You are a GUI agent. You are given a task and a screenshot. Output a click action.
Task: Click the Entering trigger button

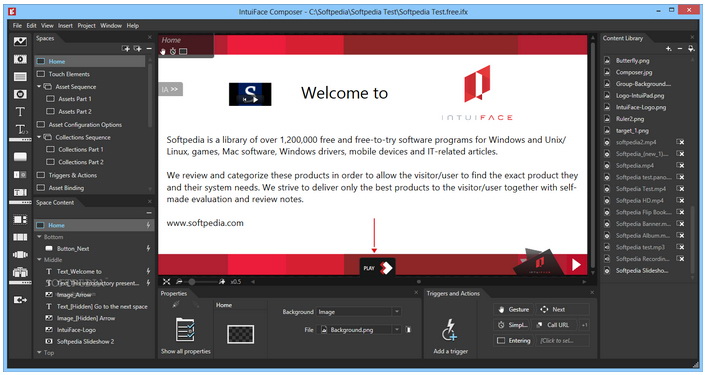[x=513, y=341]
